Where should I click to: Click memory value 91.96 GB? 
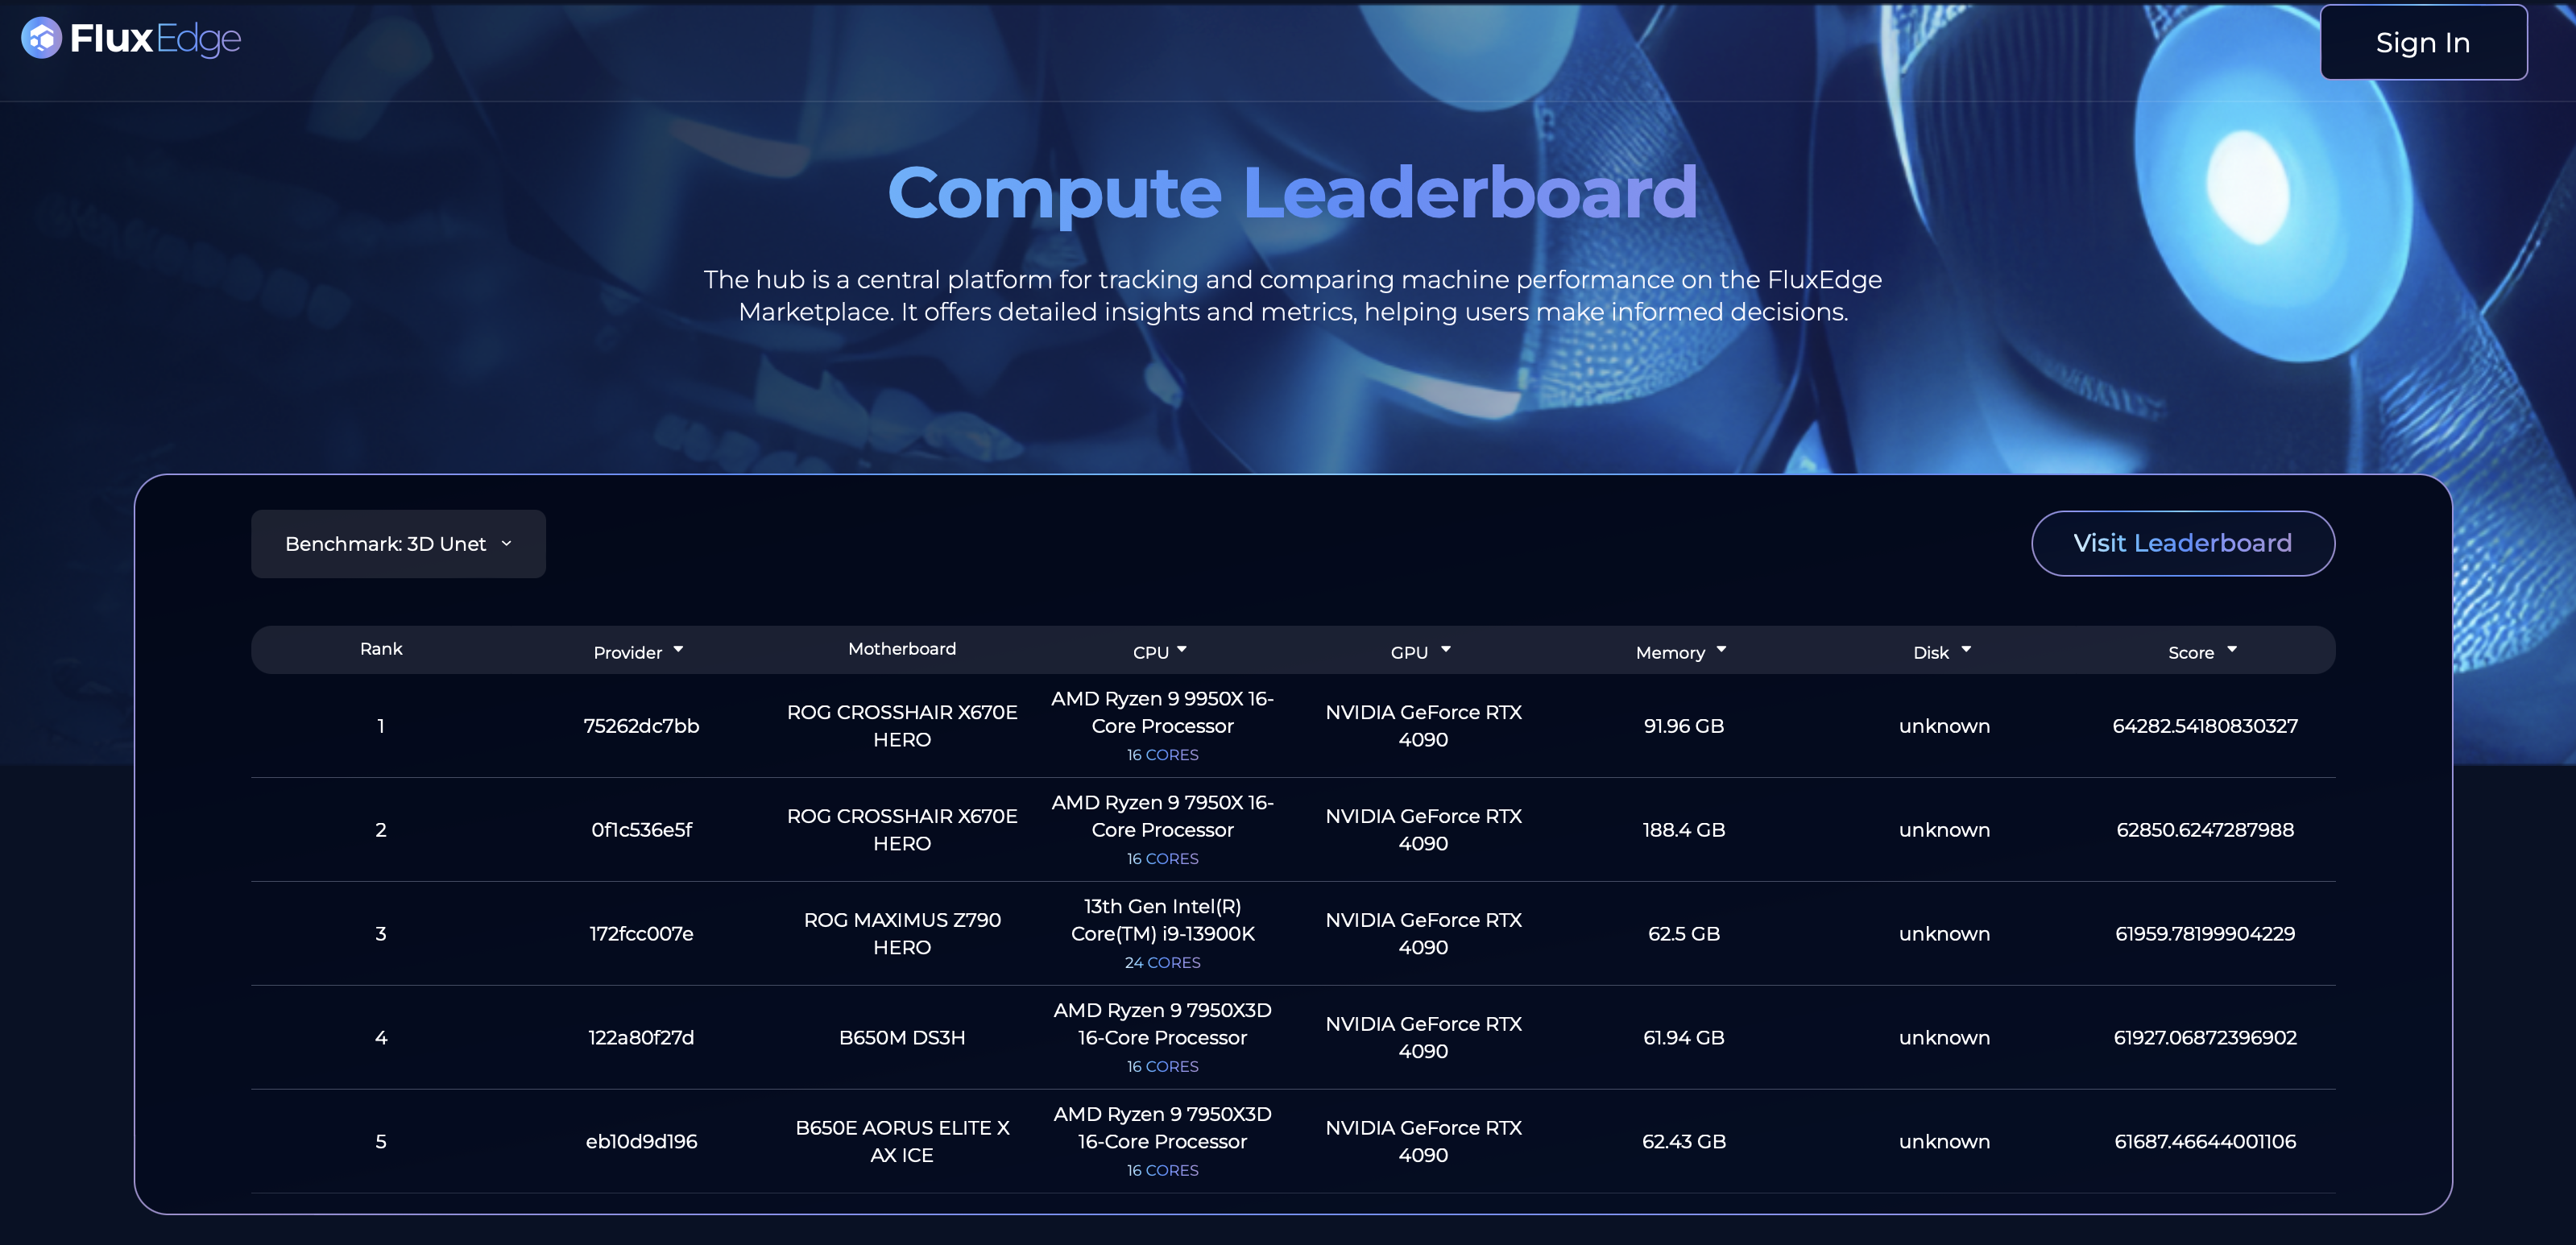pos(1684,726)
